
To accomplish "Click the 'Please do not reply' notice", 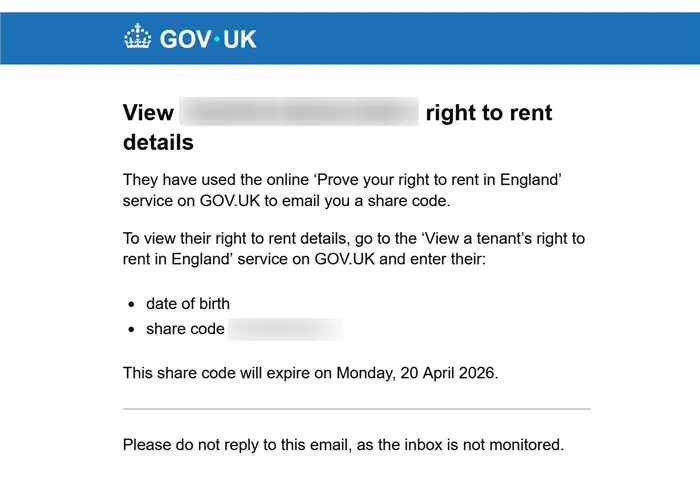I will tap(343, 443).
